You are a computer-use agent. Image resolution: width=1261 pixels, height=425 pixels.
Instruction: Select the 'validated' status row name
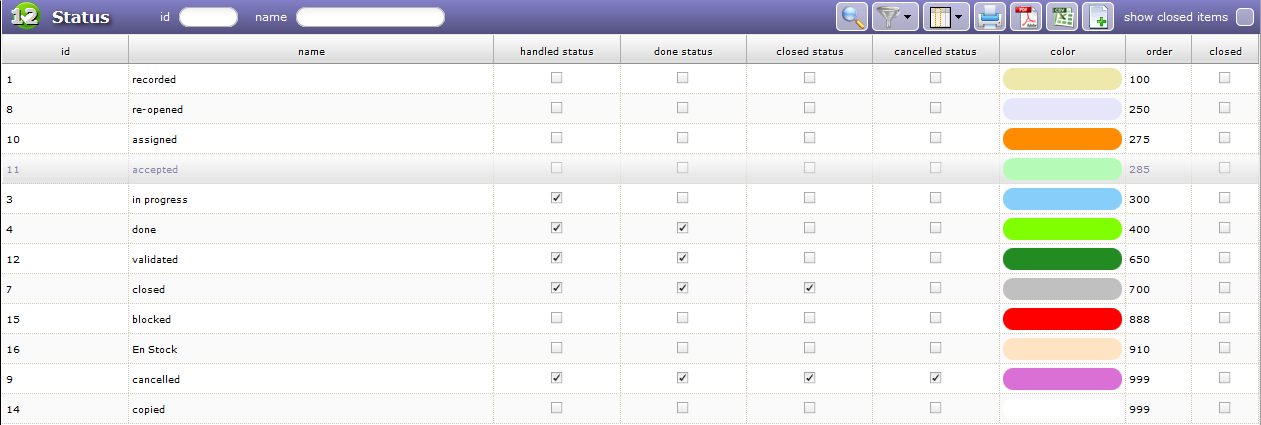(x=155, y=259)
